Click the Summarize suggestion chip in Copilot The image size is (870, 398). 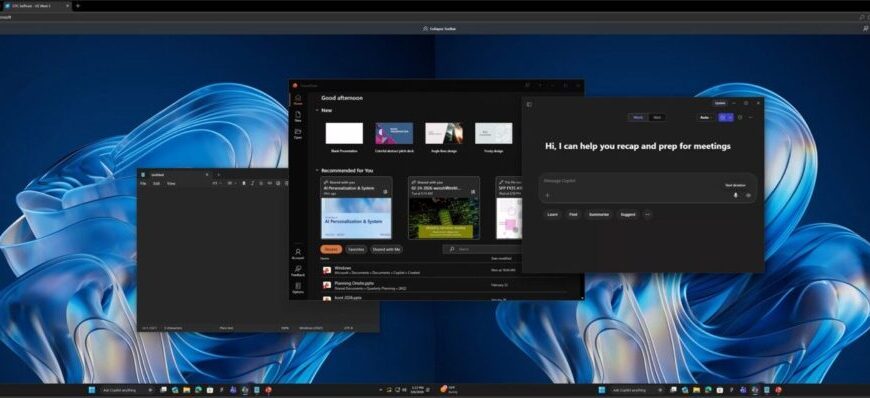tap(599, 214)
